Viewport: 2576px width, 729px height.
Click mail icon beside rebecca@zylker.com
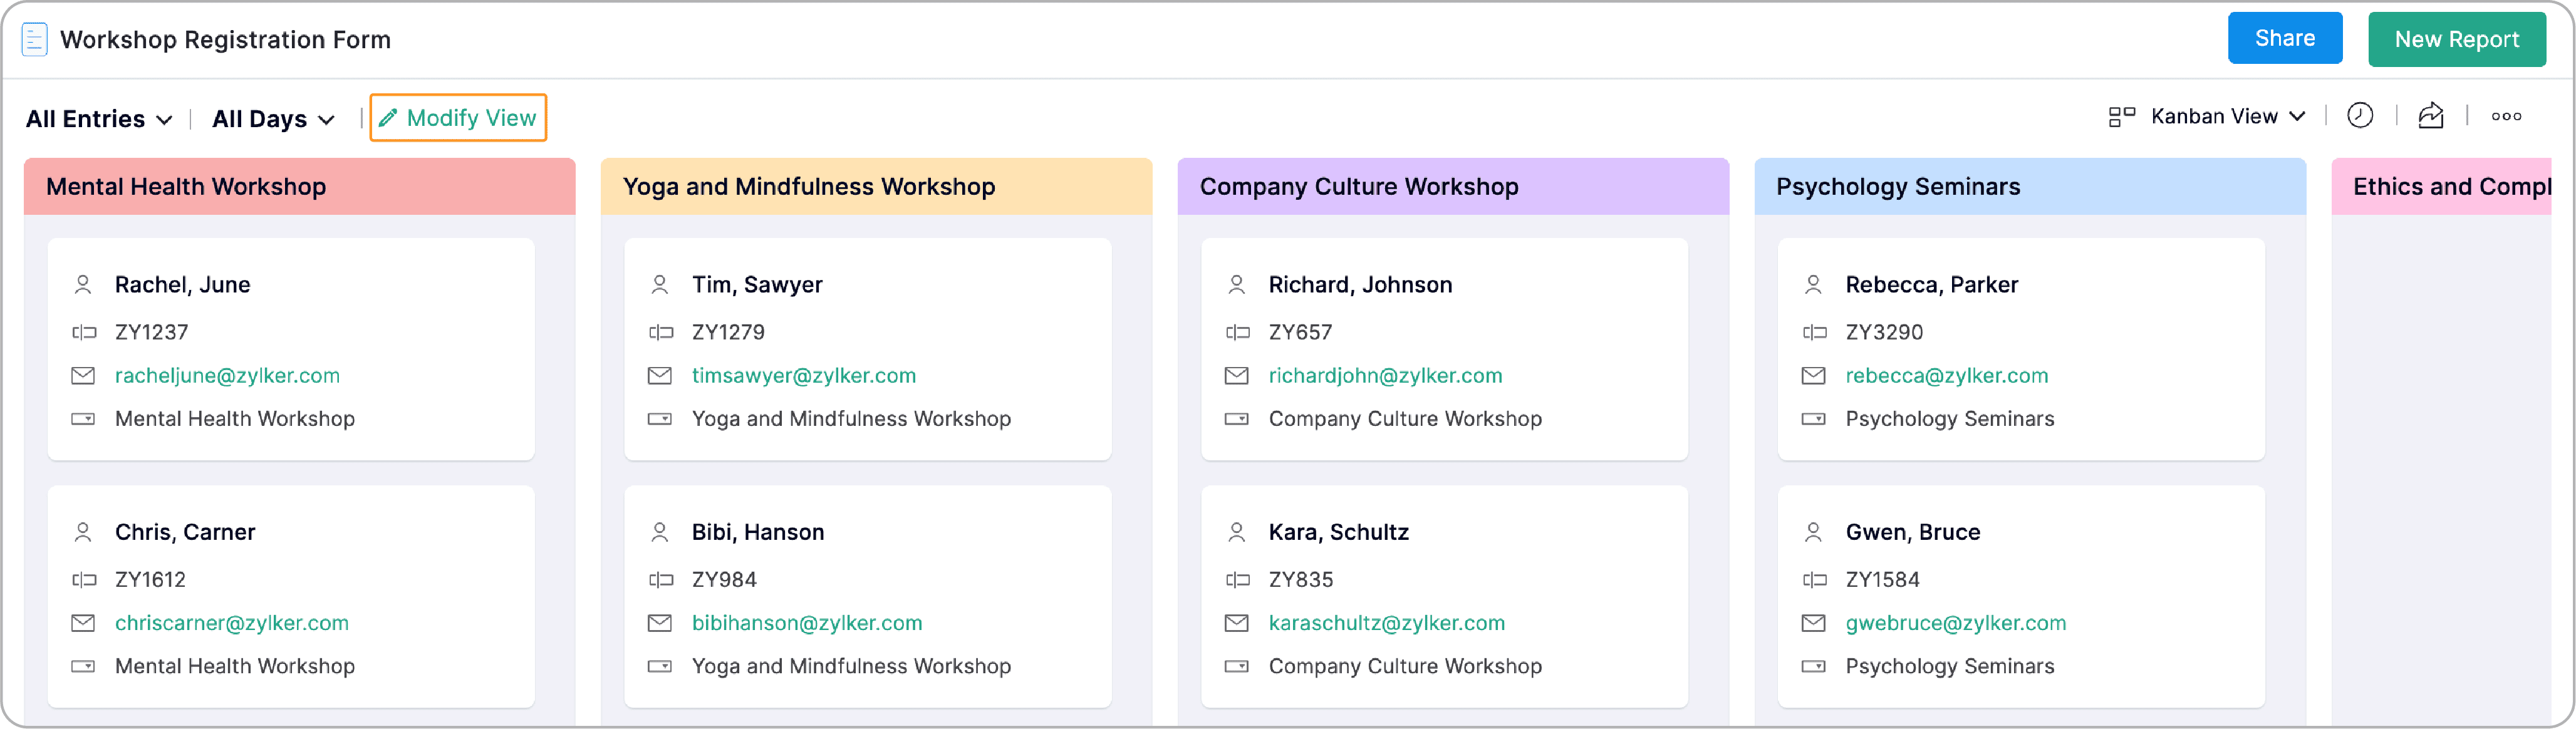[1813, 376]
